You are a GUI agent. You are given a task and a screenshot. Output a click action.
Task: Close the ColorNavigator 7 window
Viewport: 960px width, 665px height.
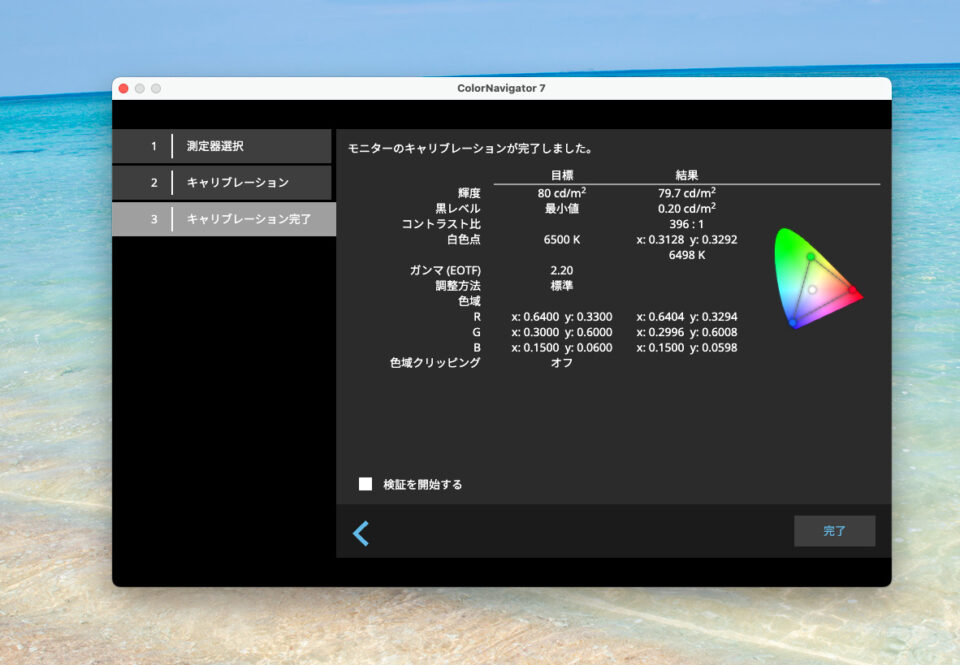pos(124,88)
